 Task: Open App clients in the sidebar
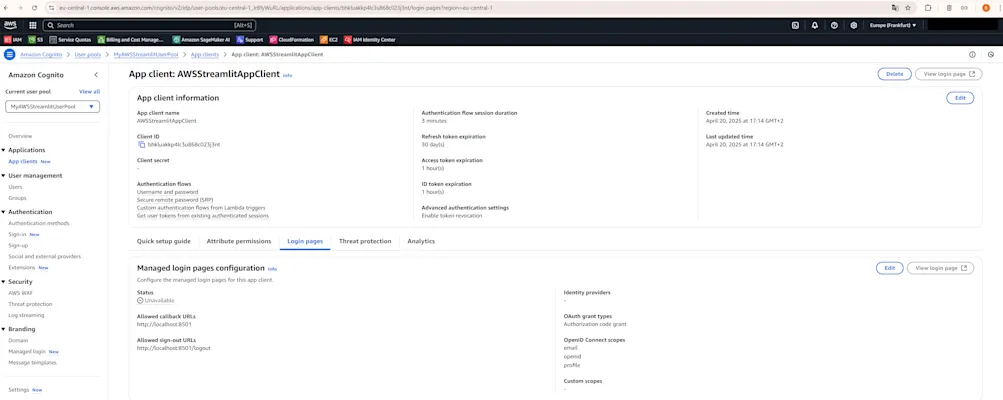22,161
